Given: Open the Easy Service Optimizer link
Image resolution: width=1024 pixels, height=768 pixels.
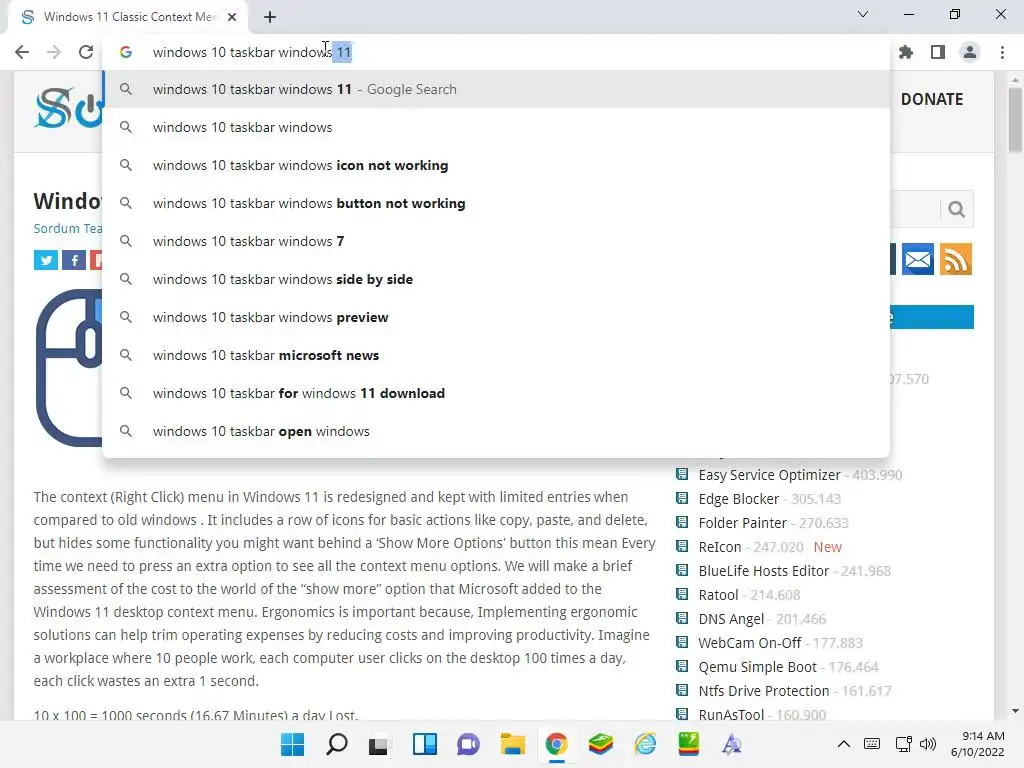Looking at the screenshot, I should click(769, 475).
